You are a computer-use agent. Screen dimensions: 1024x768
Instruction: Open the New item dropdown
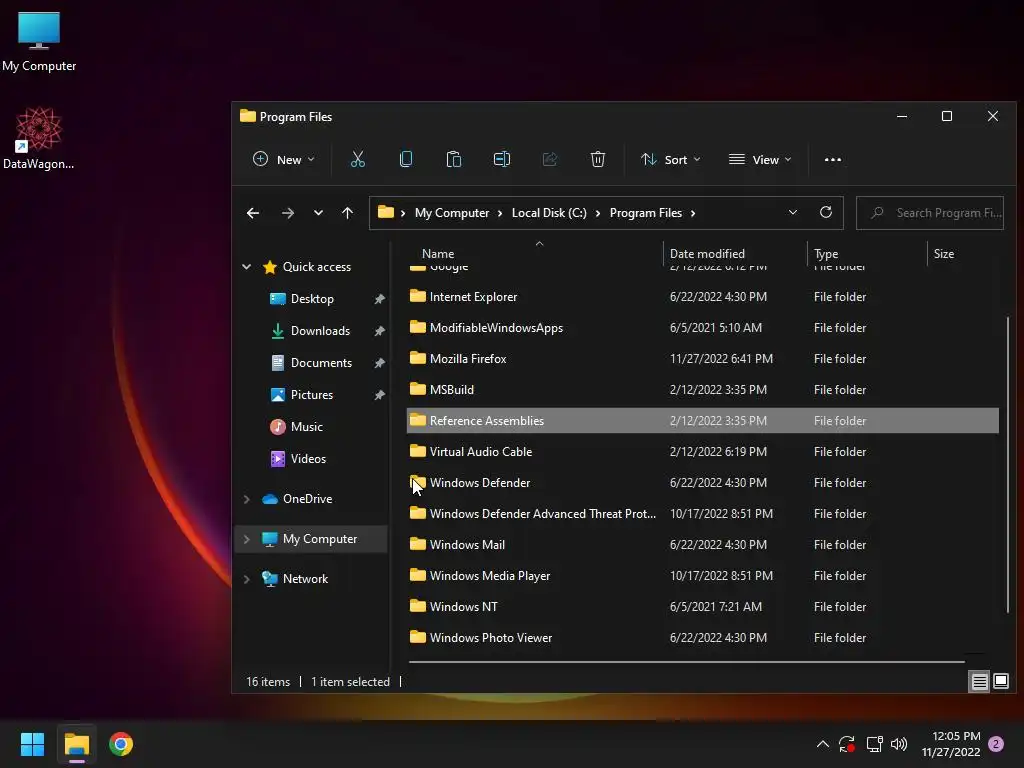[x=284, y=159]
